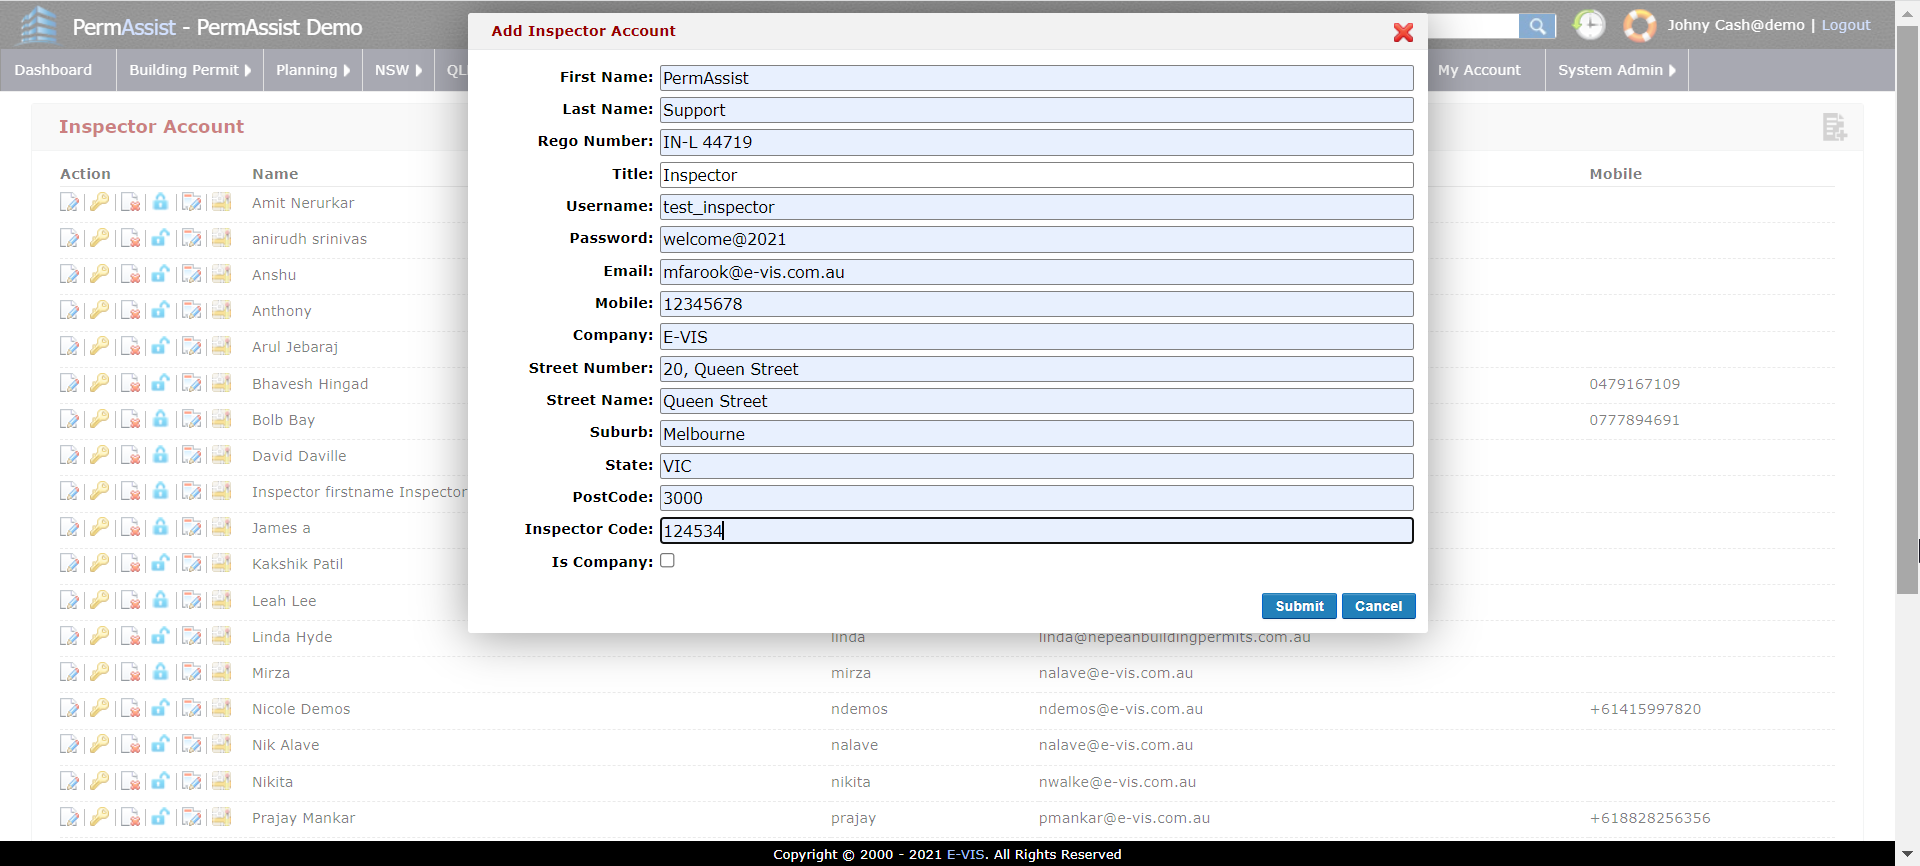Toggle the lock icon for Amit Nerurkar

(x=160, y=203)
